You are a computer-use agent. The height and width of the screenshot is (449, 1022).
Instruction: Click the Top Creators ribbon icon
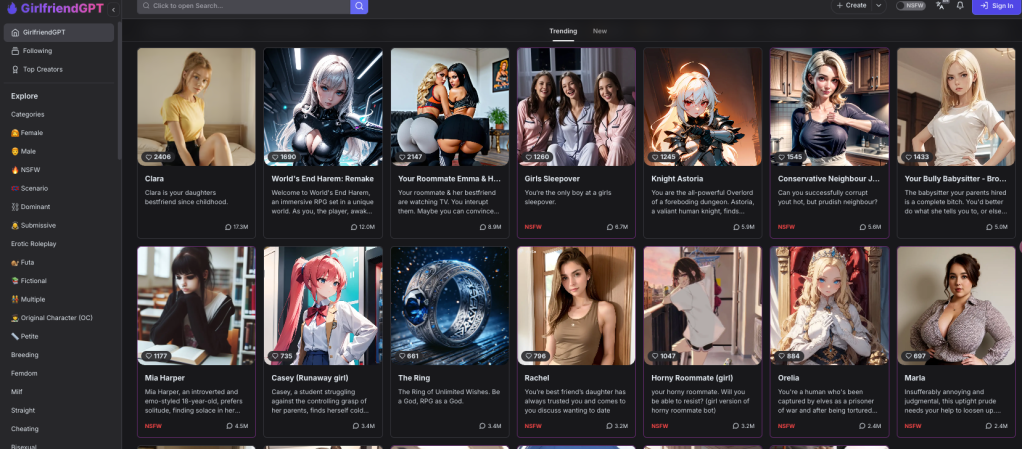point(15,69)
